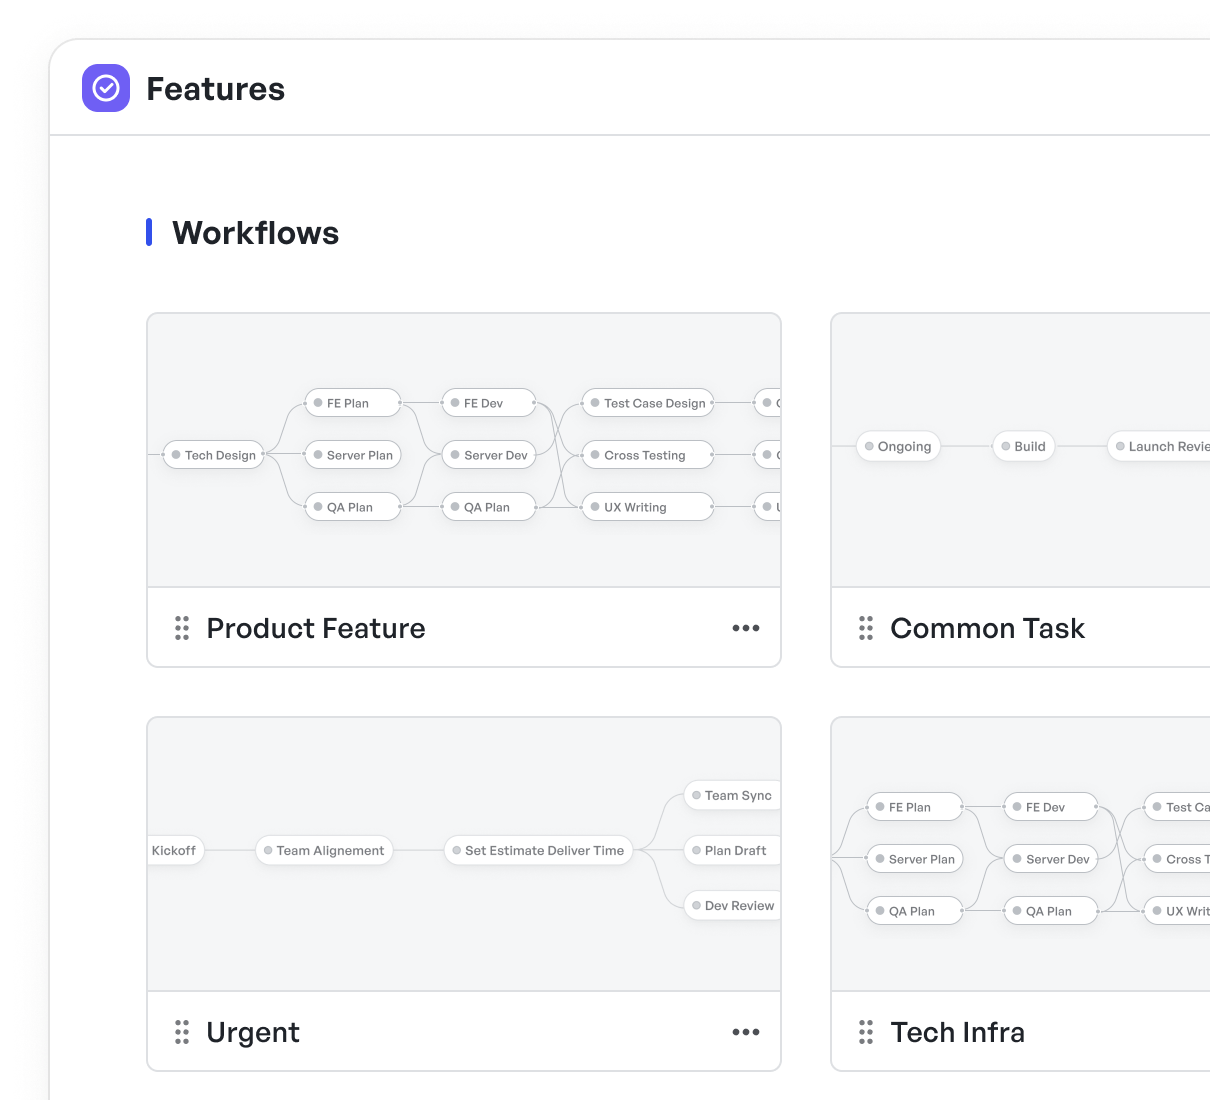Select the Launch Review node in Common Task

click(x=1158, y=446)
